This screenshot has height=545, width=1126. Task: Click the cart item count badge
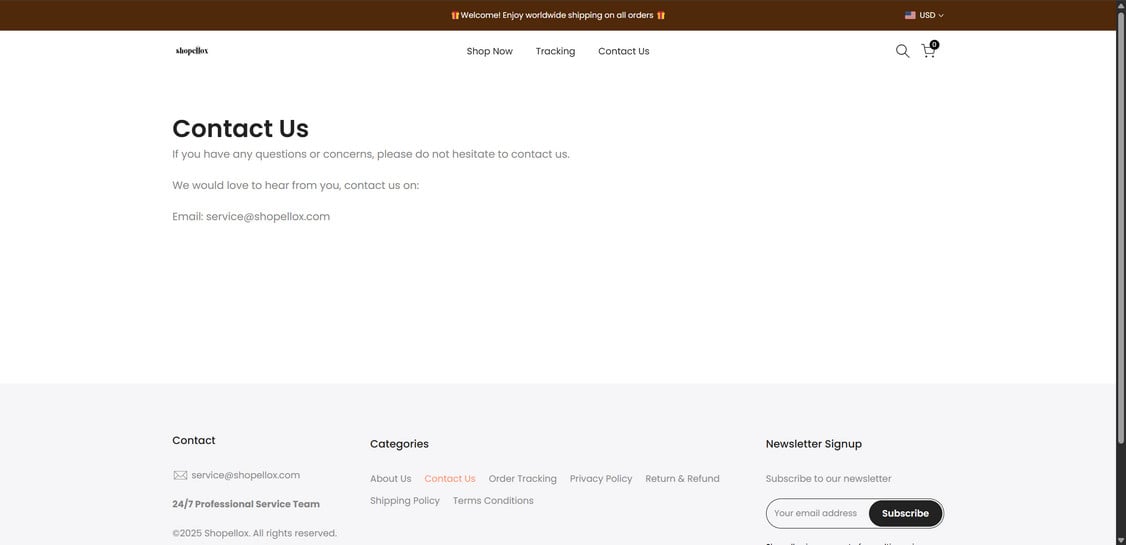pos(934,45)
